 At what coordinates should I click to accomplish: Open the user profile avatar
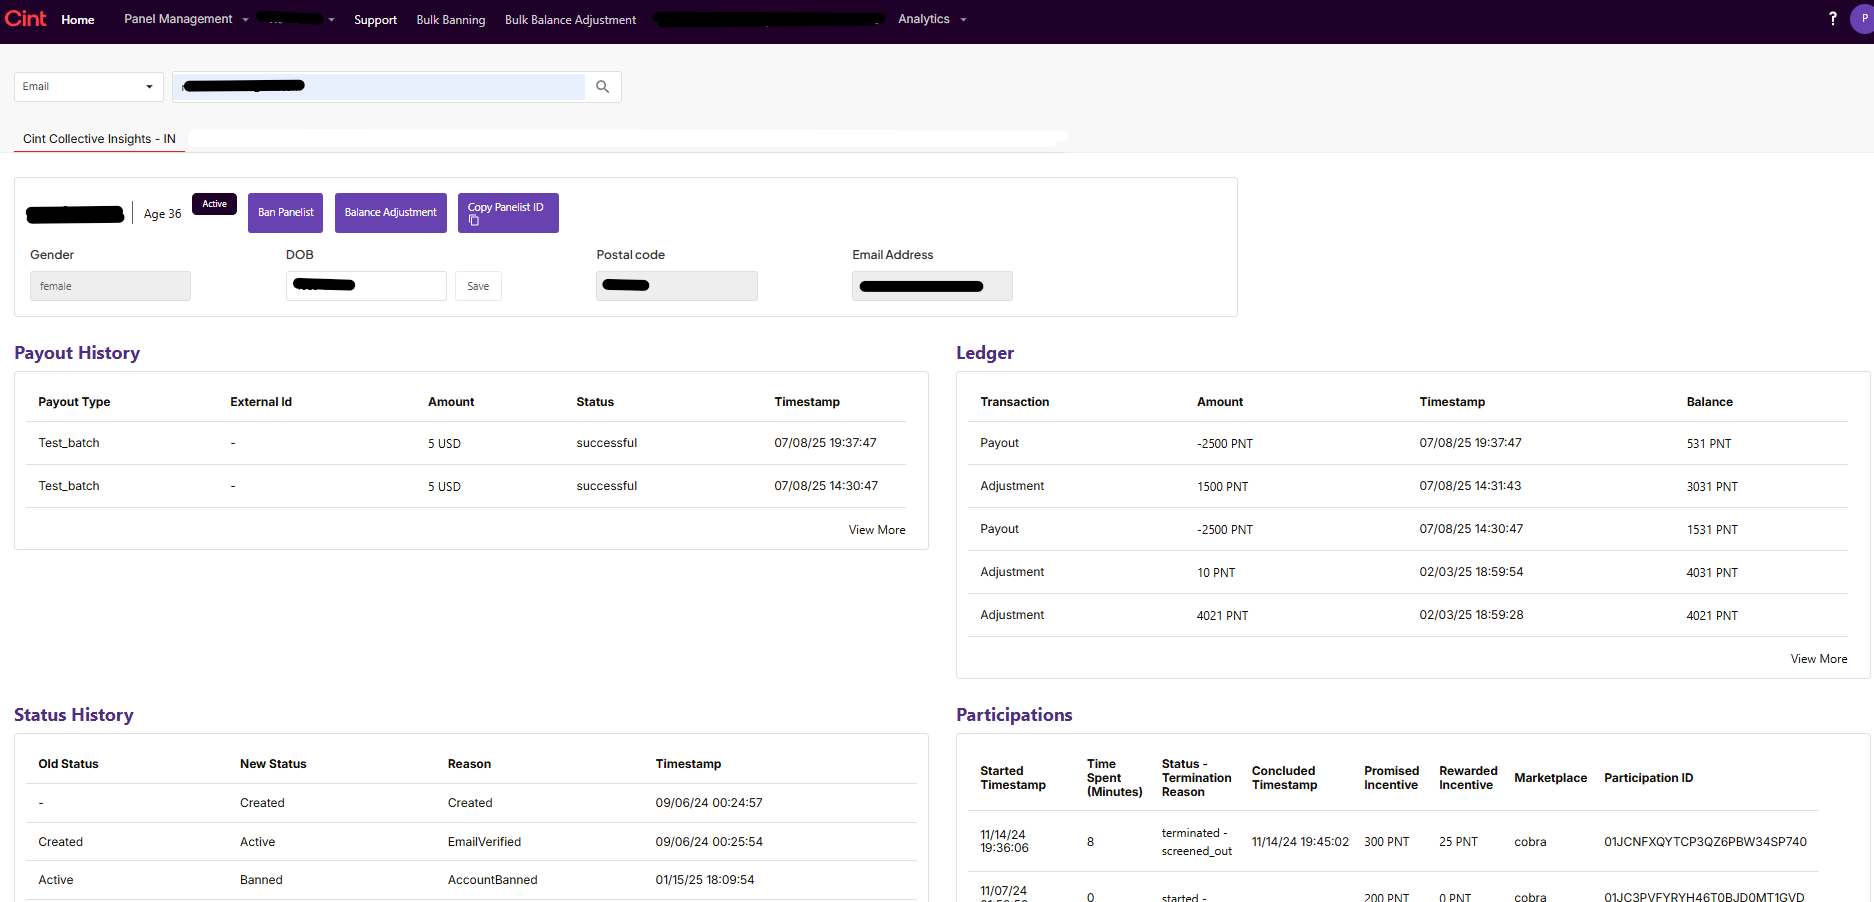1862,19
